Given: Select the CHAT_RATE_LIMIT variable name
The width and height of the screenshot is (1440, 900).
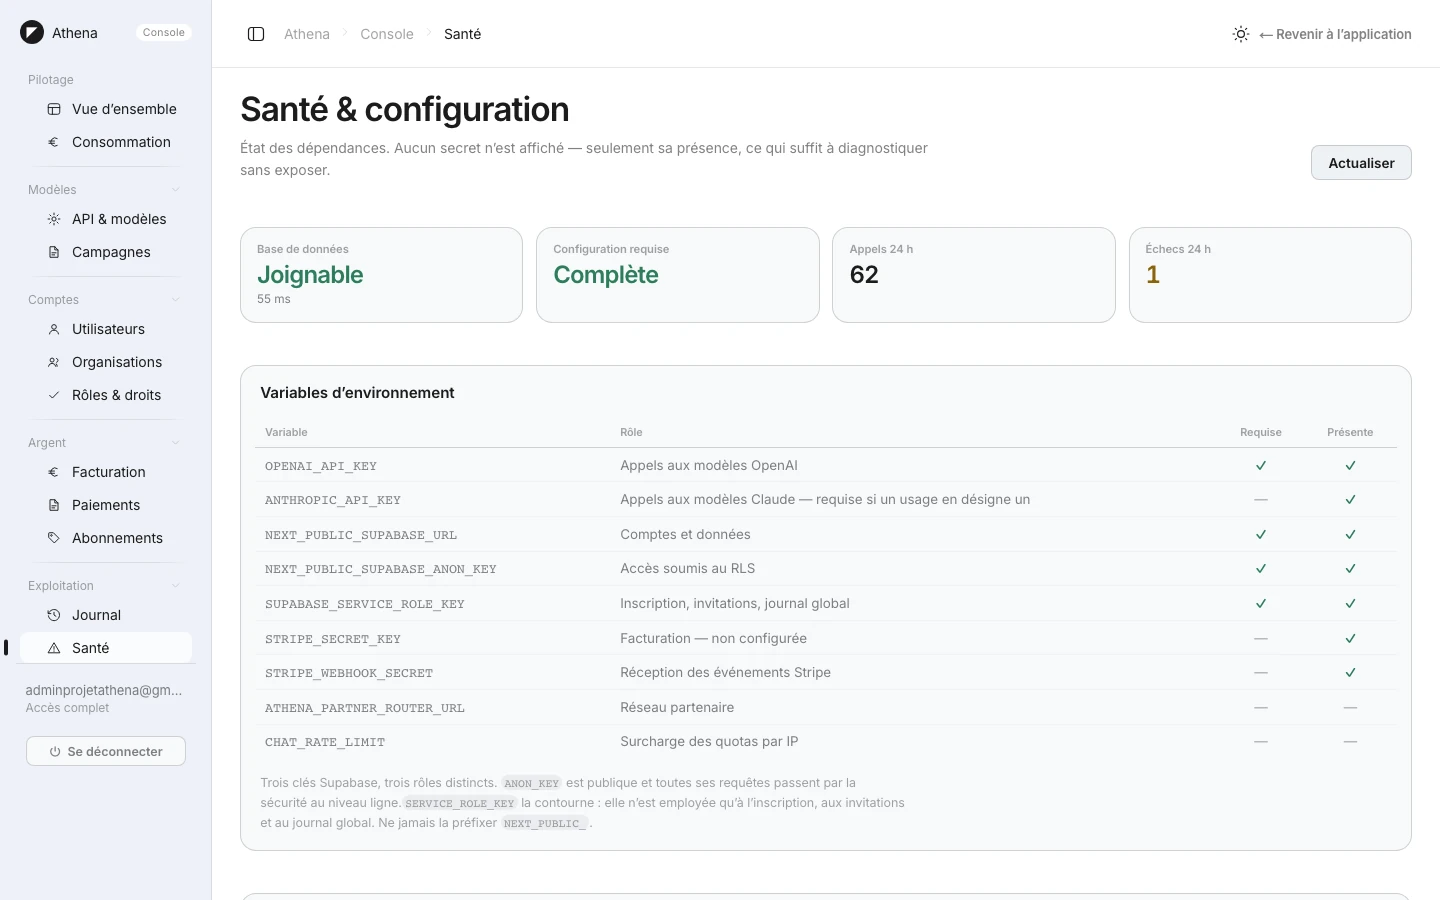Looking at the screenshot, I should (325, 742).
